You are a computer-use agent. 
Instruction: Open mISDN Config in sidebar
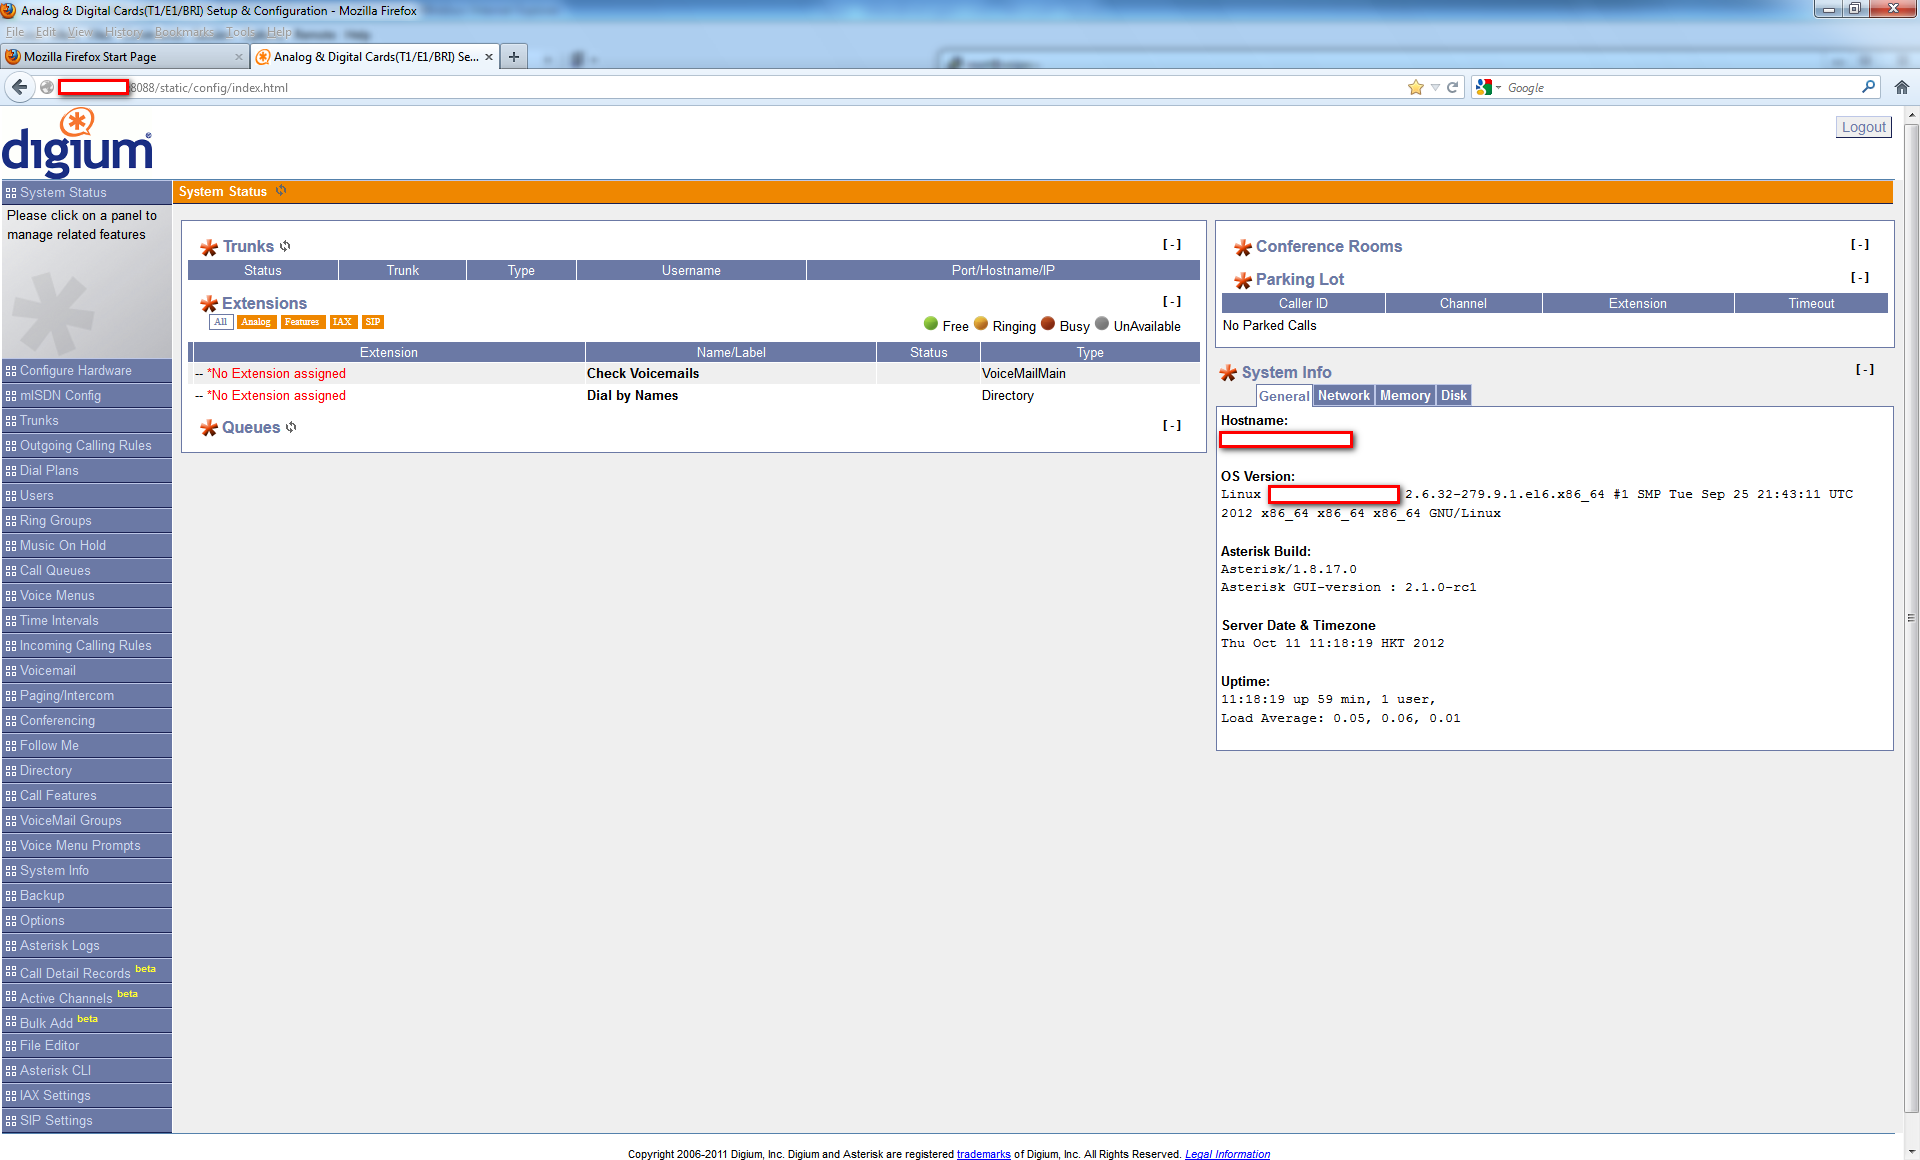point(87,395)
